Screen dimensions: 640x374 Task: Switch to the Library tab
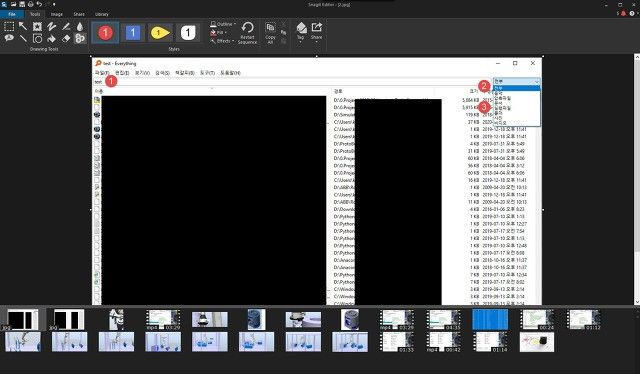[102, 14]
